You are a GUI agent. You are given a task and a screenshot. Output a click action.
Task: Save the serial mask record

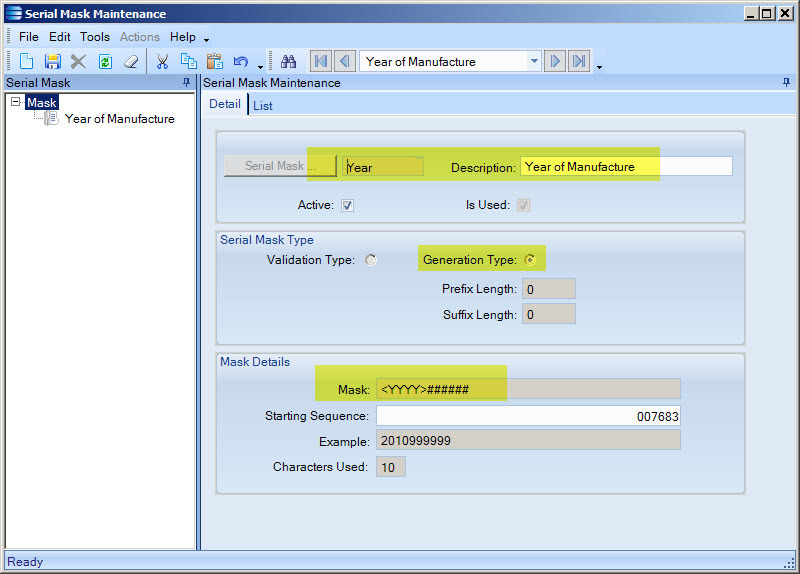click(52, 62)
